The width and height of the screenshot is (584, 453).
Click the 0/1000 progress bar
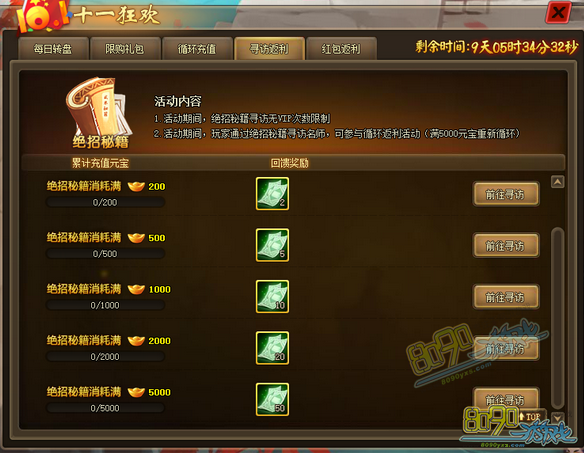[105, 305]
